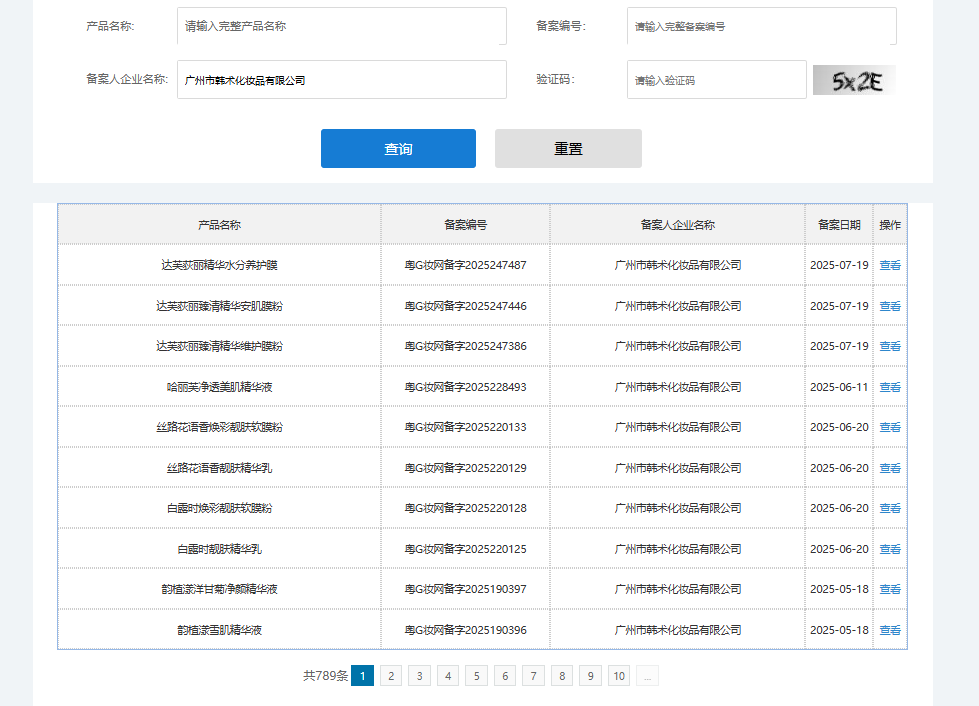Image resolution: width=979 pixels, height=706 pixels.
Task: Open 查看 for 丝路花语香靓肤精华乳
Action: [889, 467]
